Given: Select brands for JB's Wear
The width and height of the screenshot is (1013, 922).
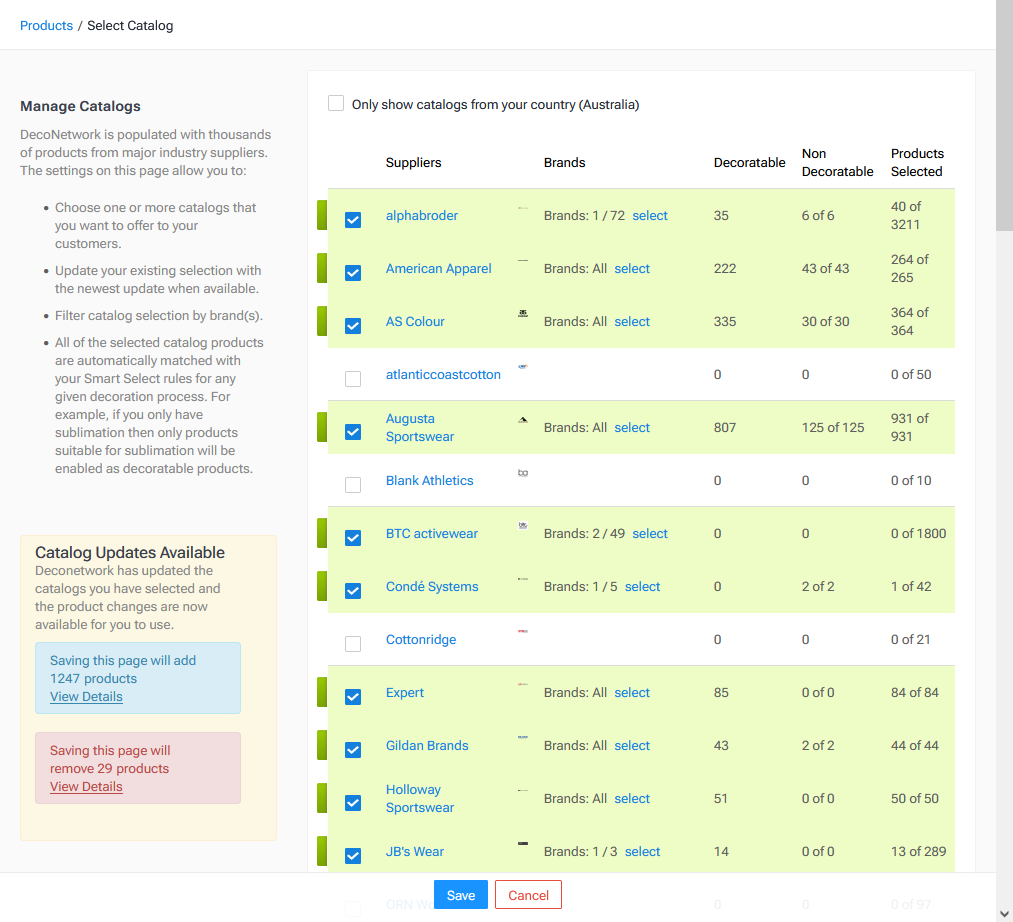Looking at the screenshot, I should click(x=642, y=852).
